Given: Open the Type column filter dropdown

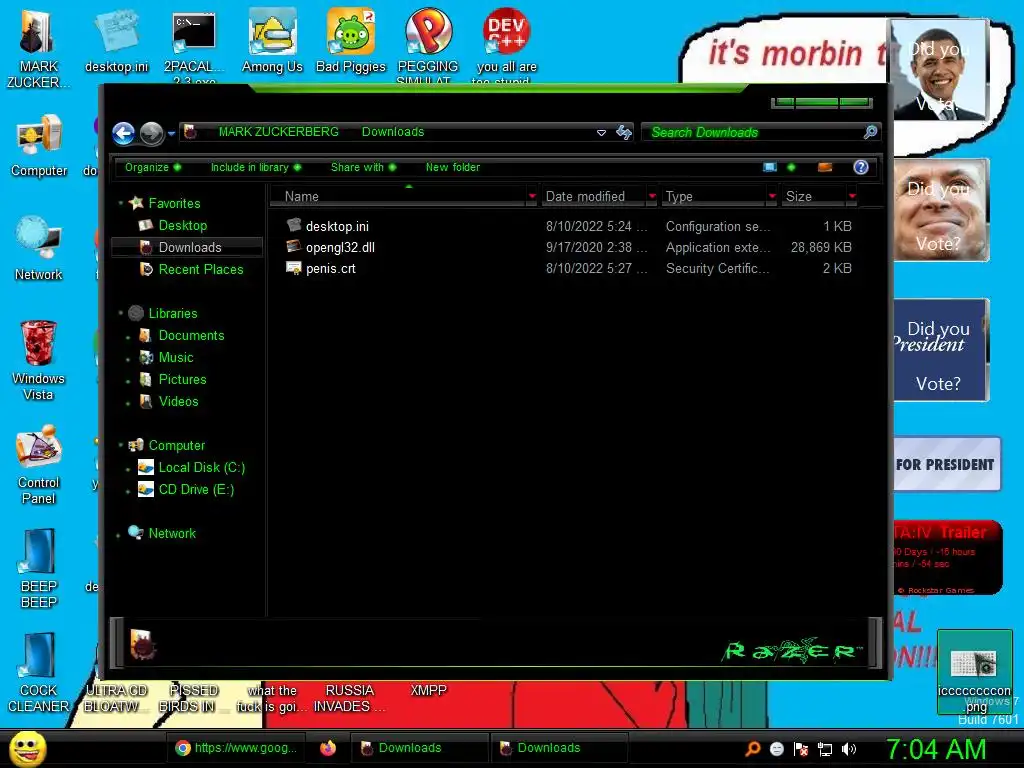Looking at the screenshot, I should [x=773, y=197].
